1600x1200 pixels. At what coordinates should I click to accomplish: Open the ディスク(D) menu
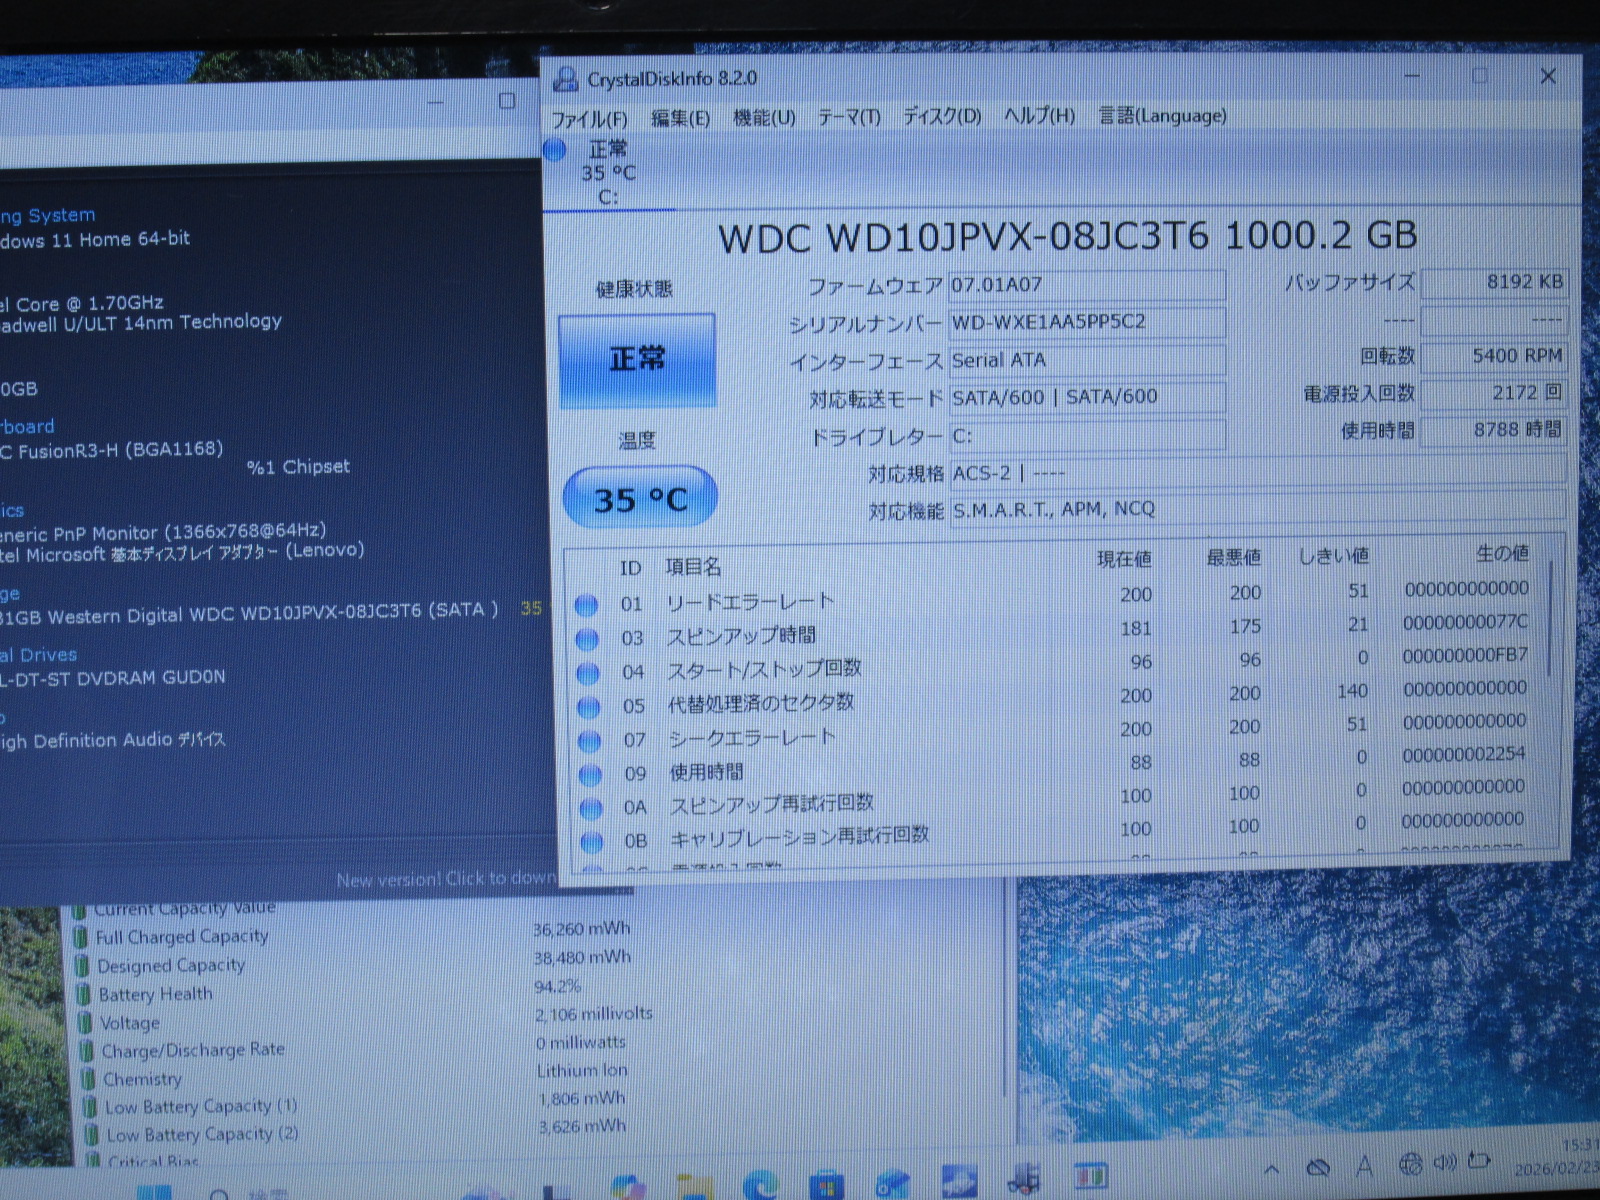click(942, 116)
